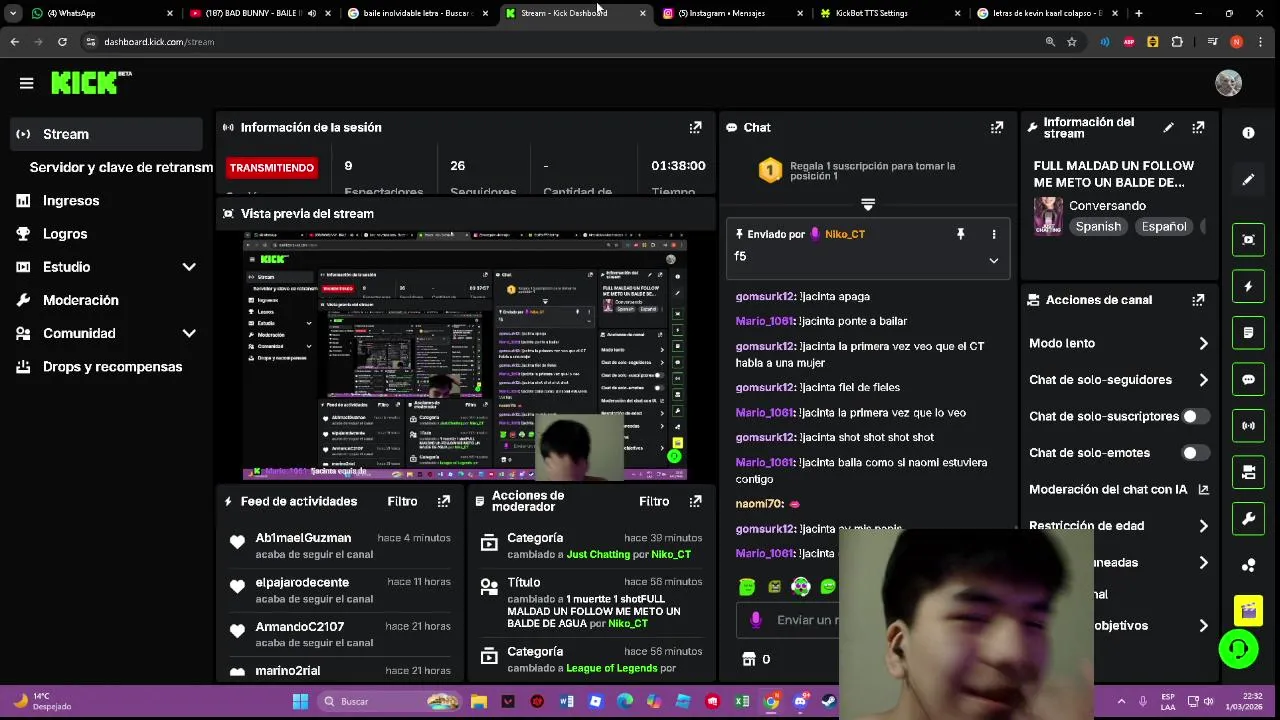Click the Spanish tag in stream info
This screenshot has height=720, width=1280.
pos(1098,227)
